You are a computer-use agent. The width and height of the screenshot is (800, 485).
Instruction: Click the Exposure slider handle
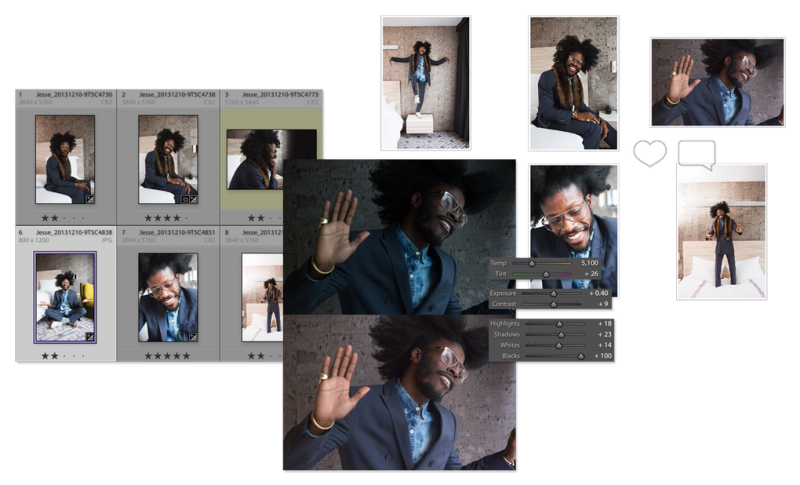click(x=555, y=293)
